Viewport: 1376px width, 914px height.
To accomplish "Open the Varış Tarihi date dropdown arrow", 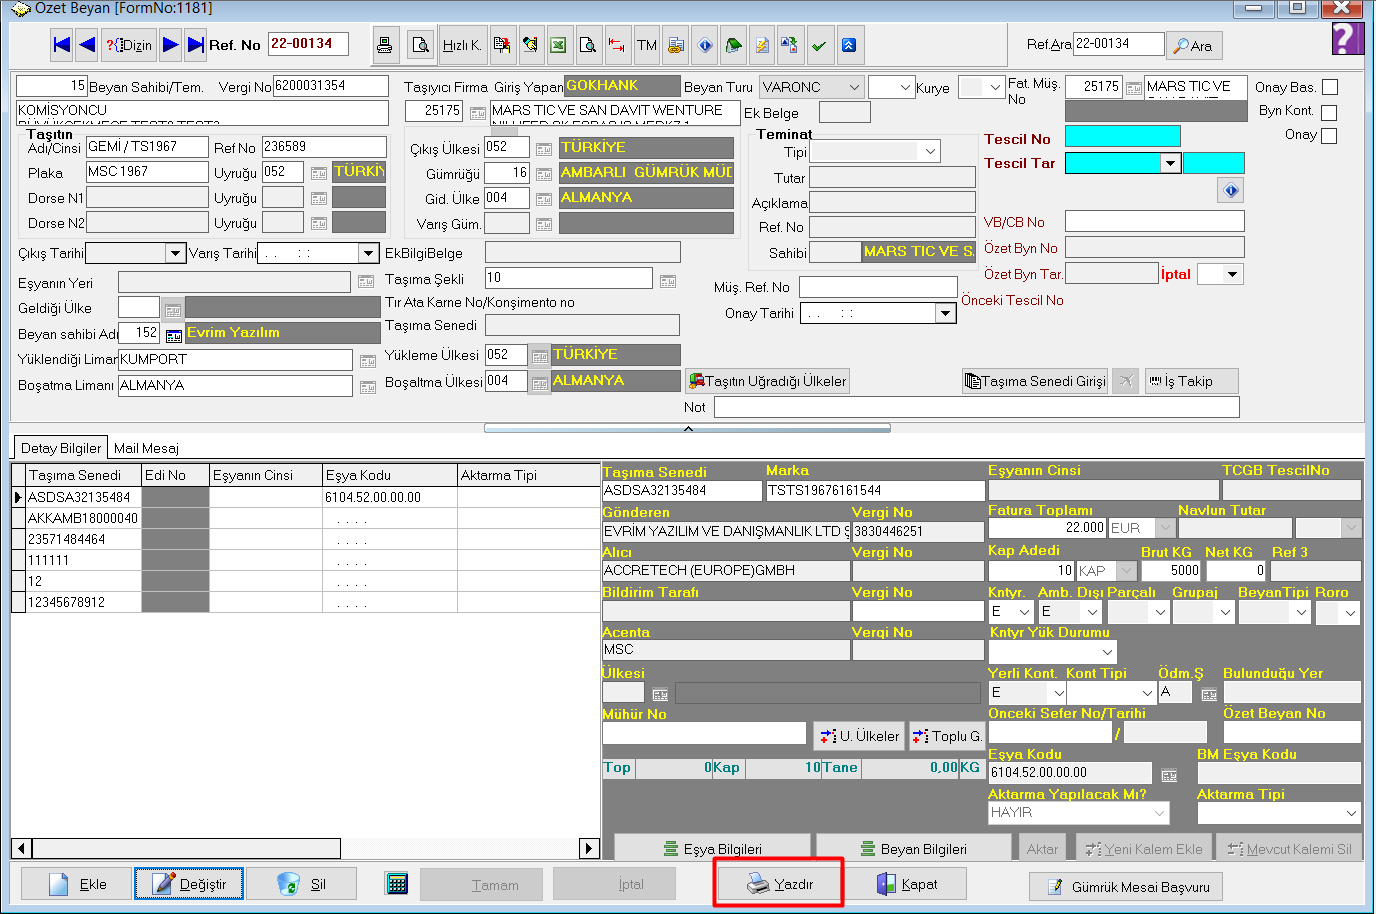I will pos(368,254).
